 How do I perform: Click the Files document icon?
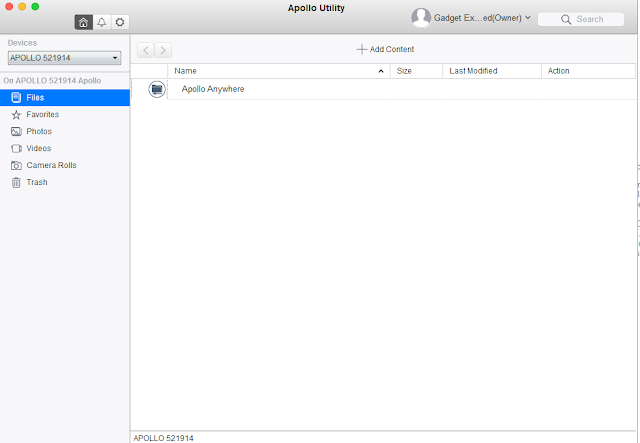click(x=16, y=98)
